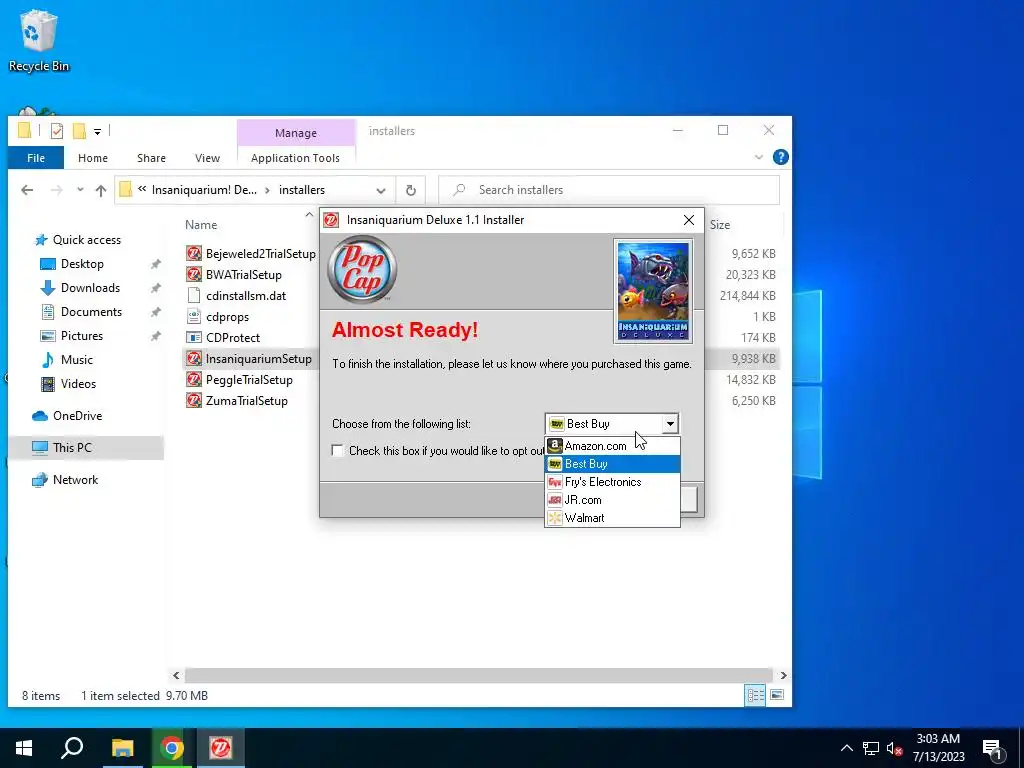Viewport: 1024px width, 768px height.
Task: Select the ZumaTrialSetup installer icon
Action: coord(193,400)
